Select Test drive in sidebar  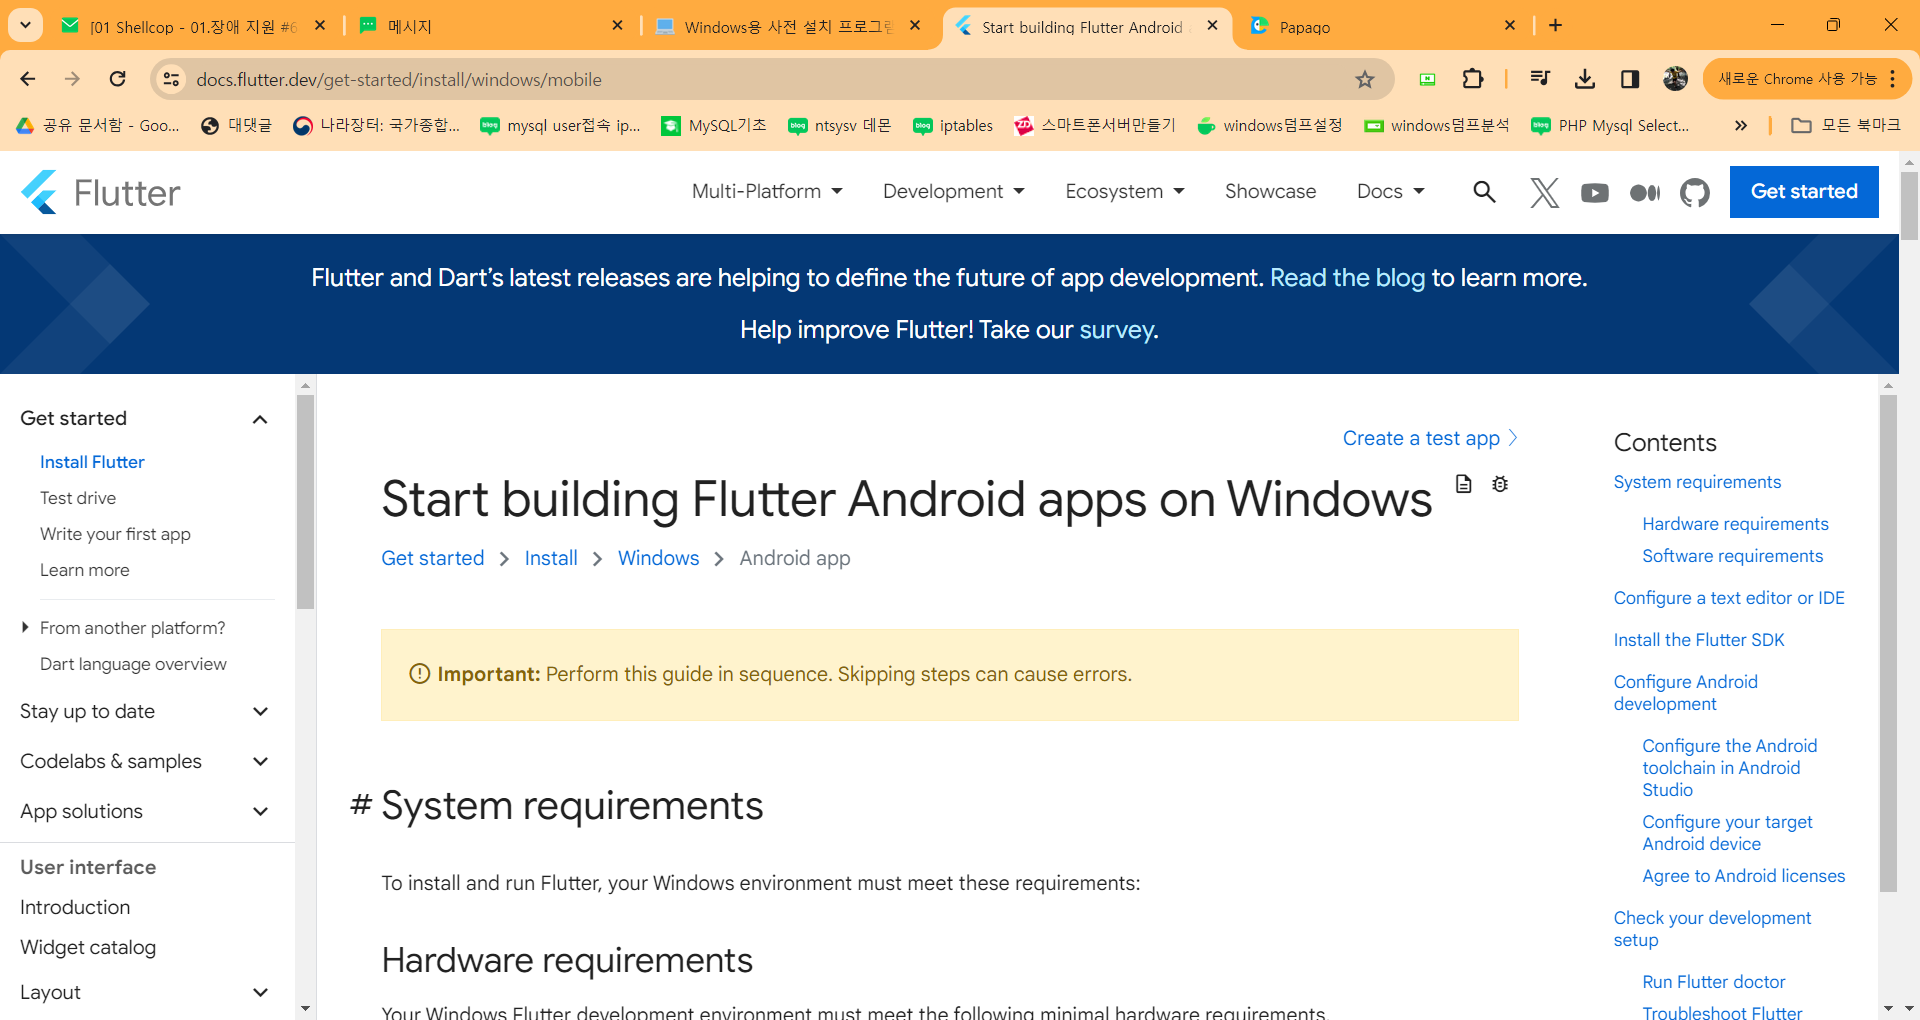[x=78, y=498]
